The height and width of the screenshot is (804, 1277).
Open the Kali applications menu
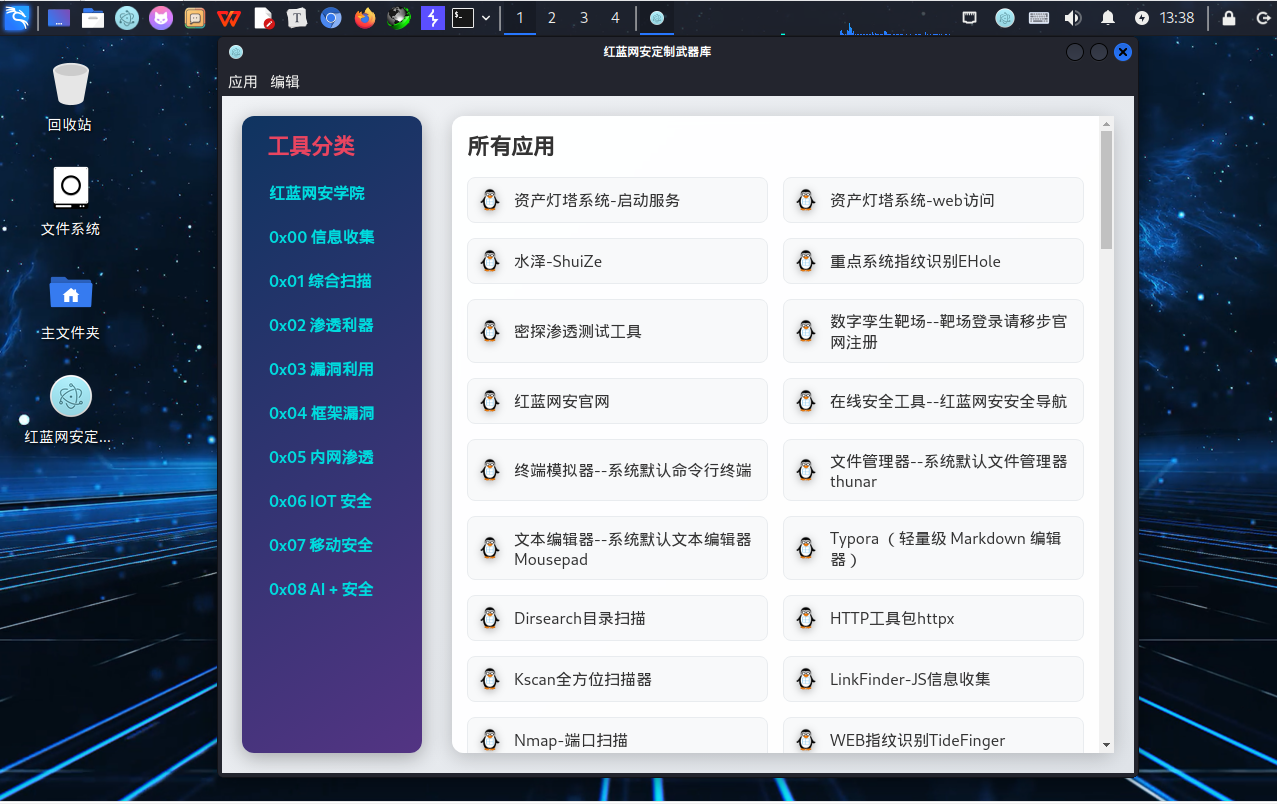point(17,17)
